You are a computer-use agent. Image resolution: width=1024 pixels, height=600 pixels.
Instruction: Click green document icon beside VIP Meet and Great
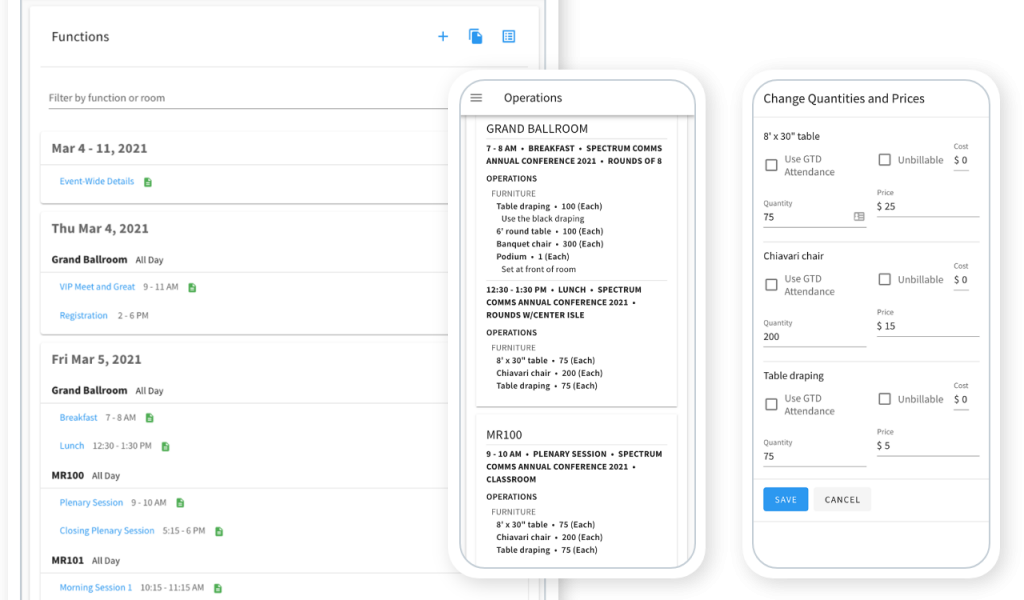(x=192, y=288)
